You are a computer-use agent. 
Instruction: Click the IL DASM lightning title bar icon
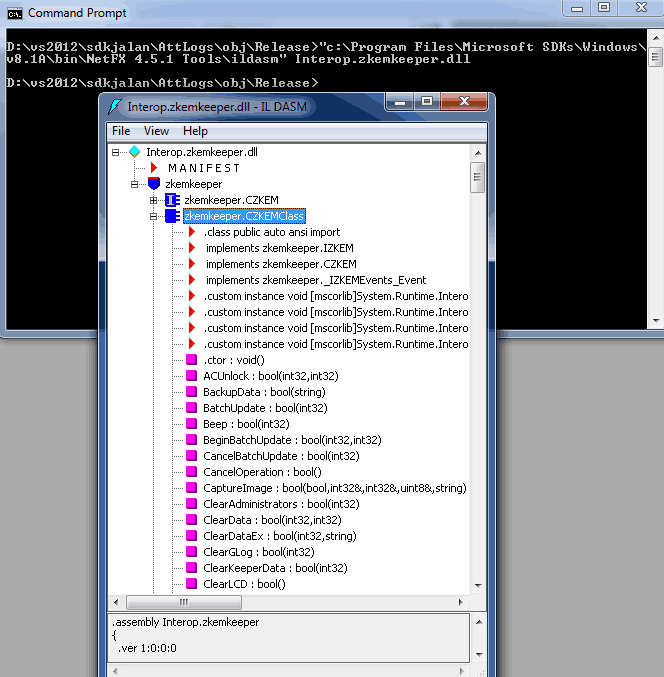(115, 106)
